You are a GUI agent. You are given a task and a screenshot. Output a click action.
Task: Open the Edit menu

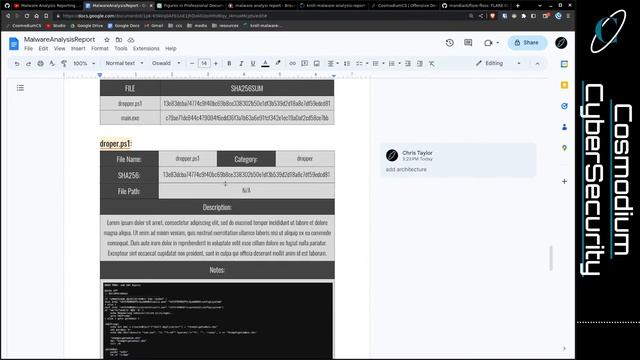coord(43,49)
